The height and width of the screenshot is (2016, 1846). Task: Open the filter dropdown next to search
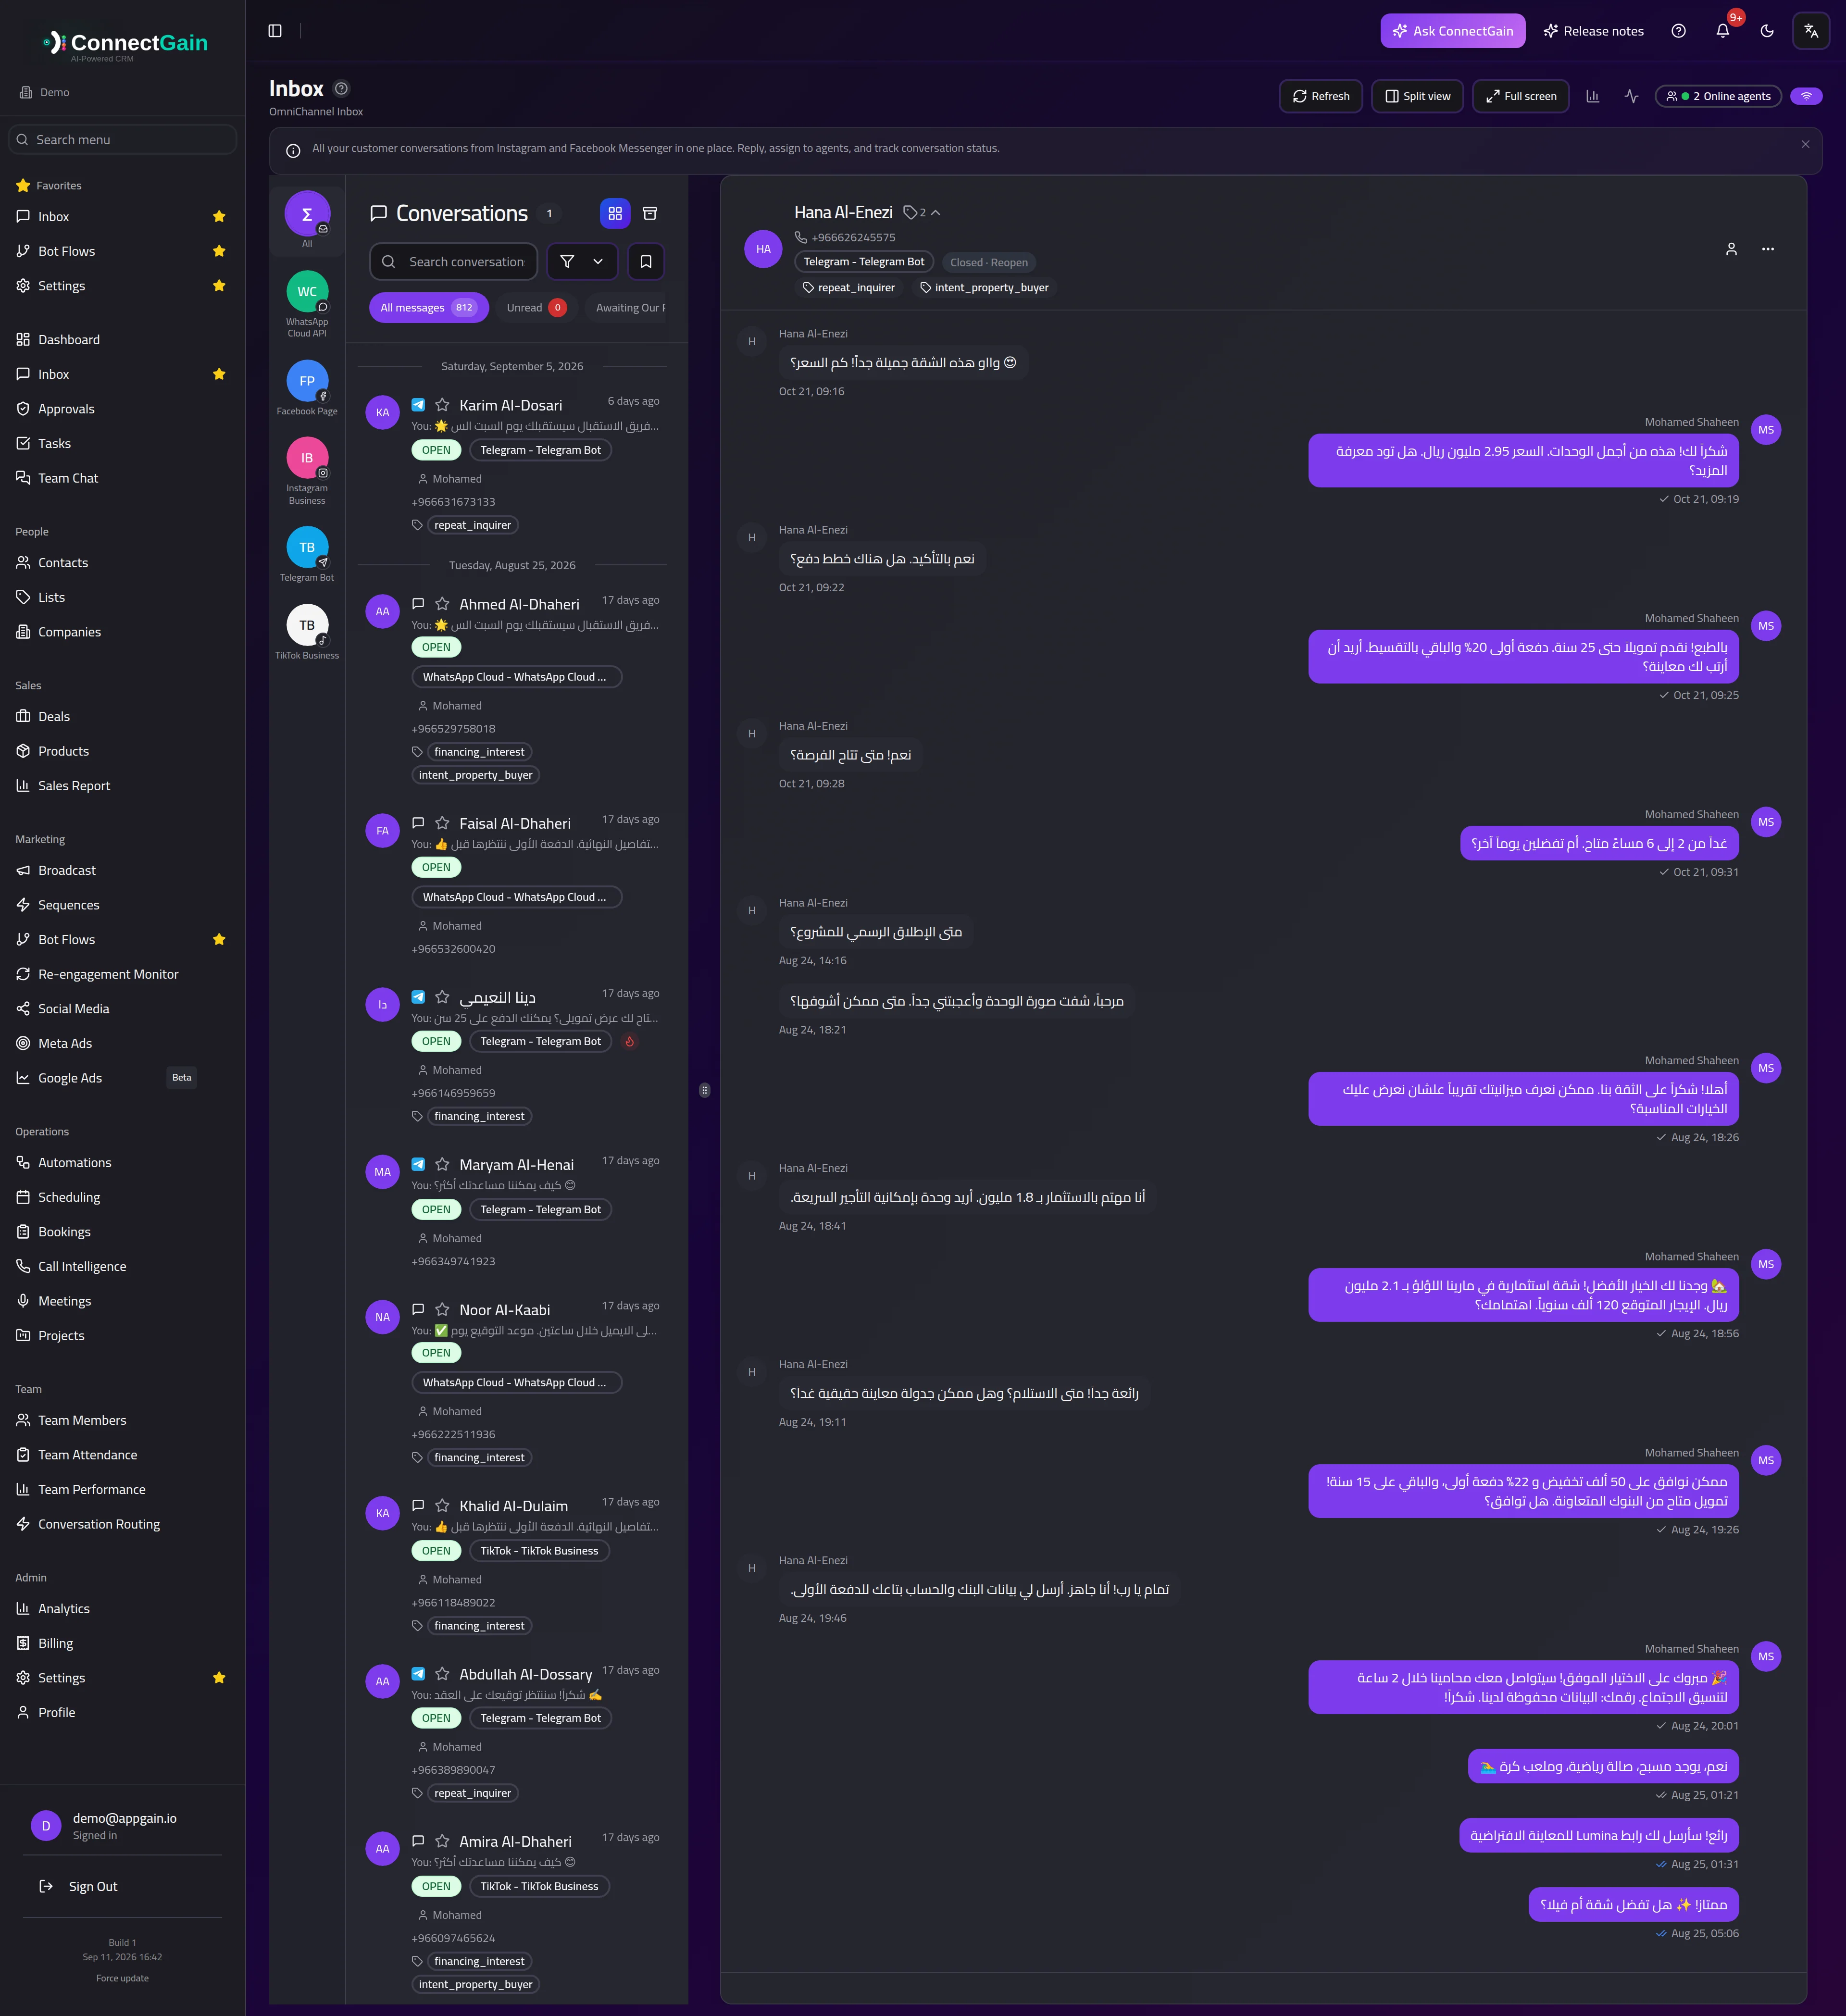582,261
